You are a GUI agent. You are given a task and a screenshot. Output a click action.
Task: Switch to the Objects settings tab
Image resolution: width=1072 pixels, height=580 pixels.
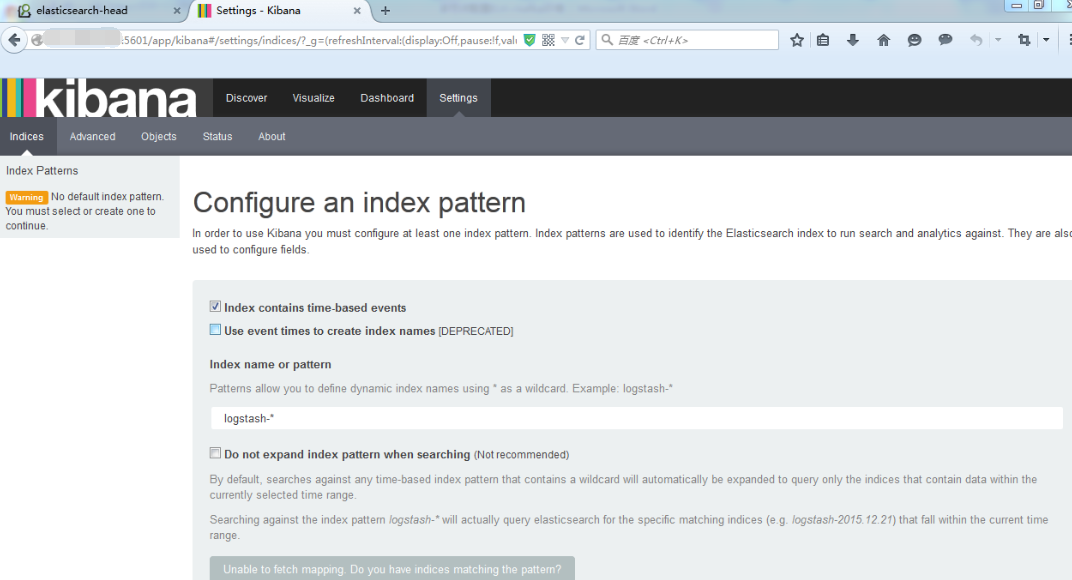pyautogui.click(x=159, y=136)
